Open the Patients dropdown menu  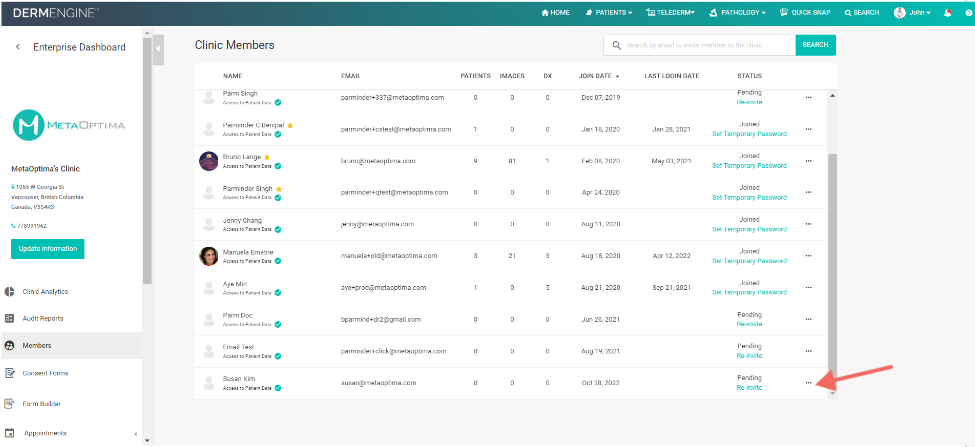(609, 12)
